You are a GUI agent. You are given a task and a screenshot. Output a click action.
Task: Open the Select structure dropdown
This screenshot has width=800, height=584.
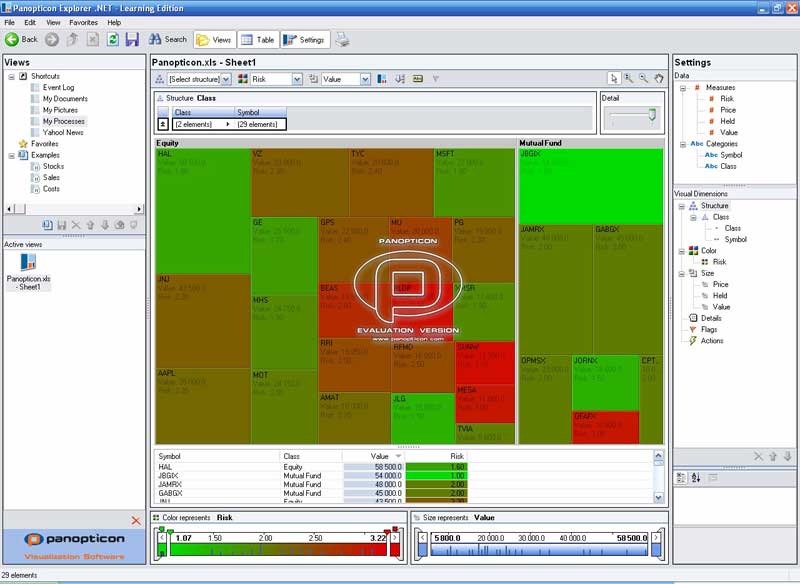click(226, 79)
